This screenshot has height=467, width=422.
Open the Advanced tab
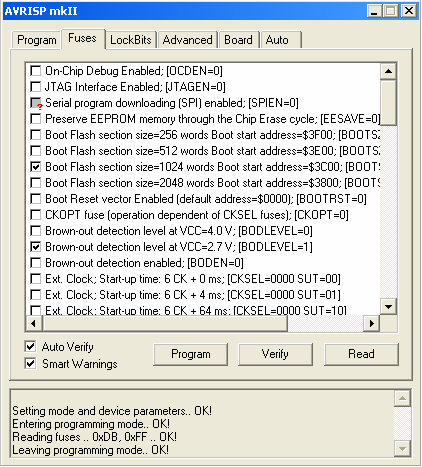pyautogui.click(x=188, y=40)
